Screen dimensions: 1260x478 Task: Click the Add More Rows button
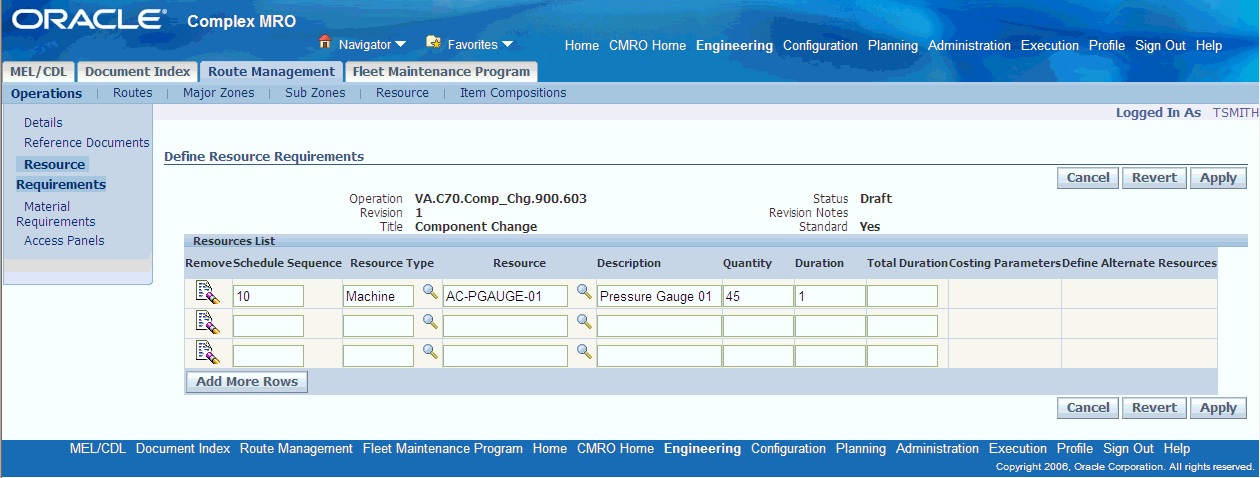pos(247,382)
